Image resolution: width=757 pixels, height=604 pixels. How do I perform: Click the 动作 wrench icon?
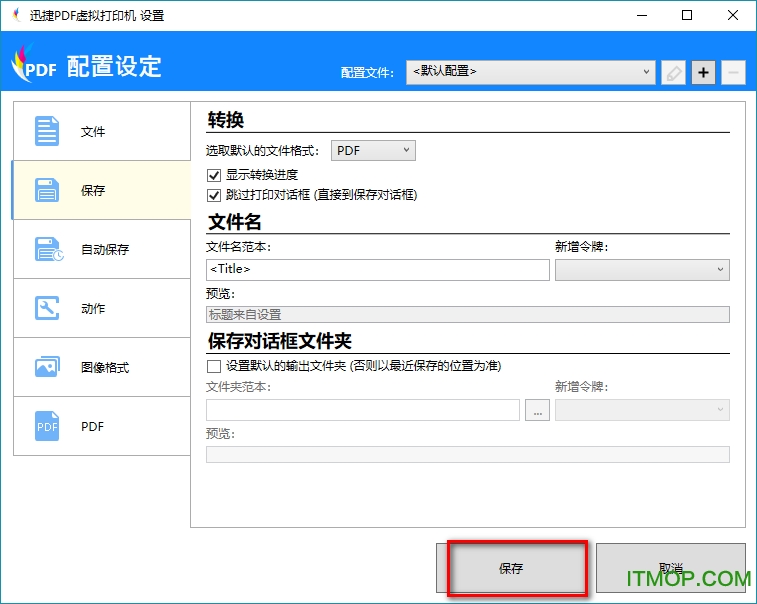[x=47, y=308]
